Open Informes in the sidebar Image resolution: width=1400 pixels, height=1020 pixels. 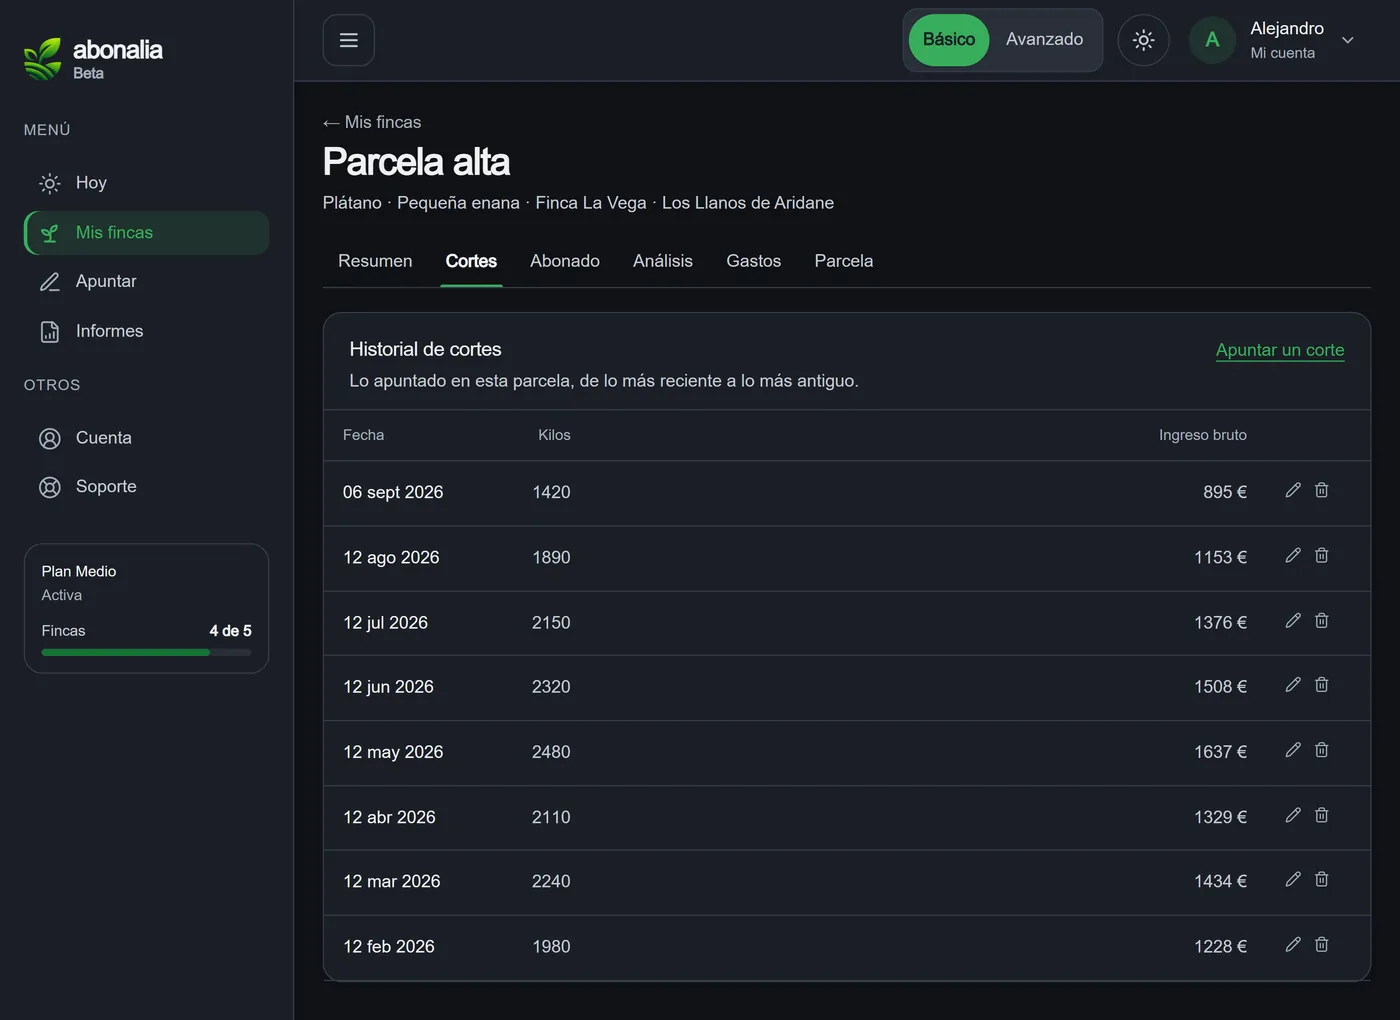[x=146, y=331]
